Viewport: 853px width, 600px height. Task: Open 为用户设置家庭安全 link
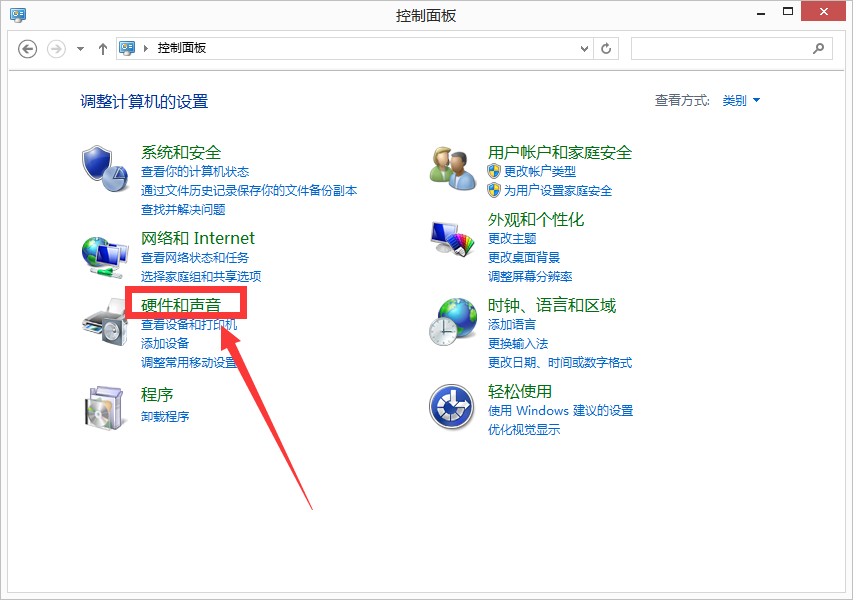[x=558, y=191]
